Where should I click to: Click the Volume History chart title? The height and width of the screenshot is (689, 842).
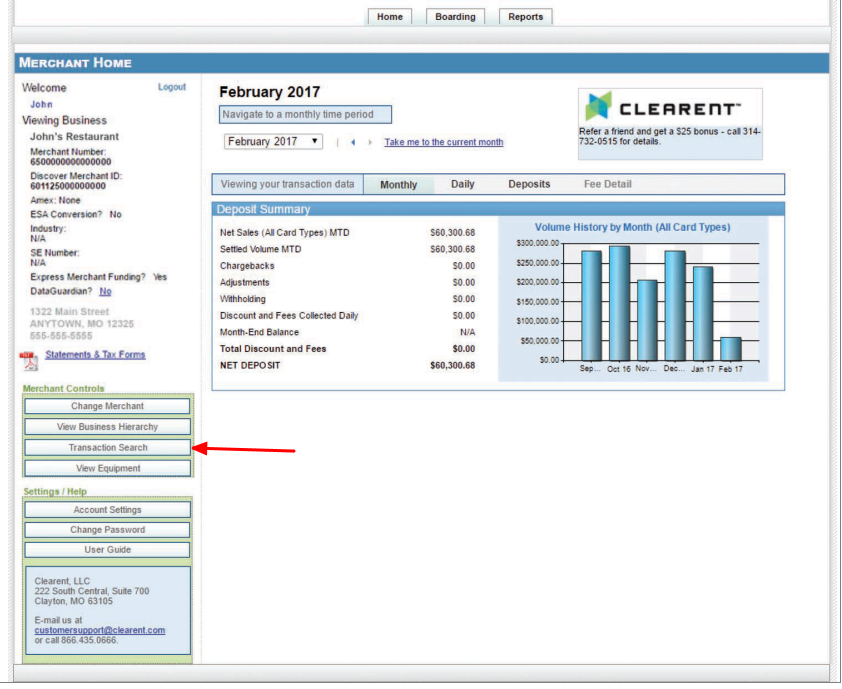point(633,227)
